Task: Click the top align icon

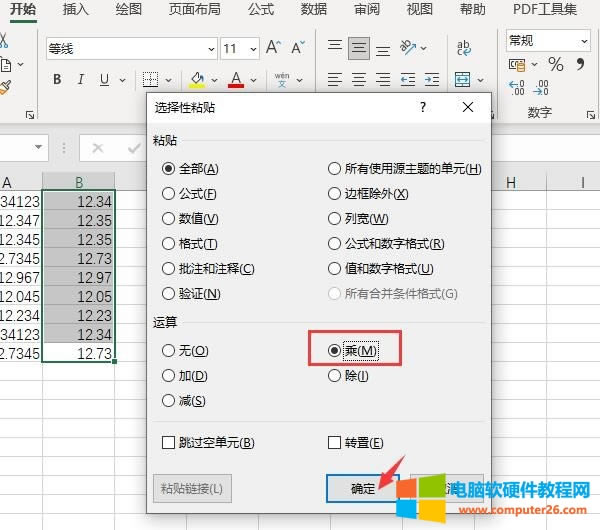Action: (x=335, y=48)
